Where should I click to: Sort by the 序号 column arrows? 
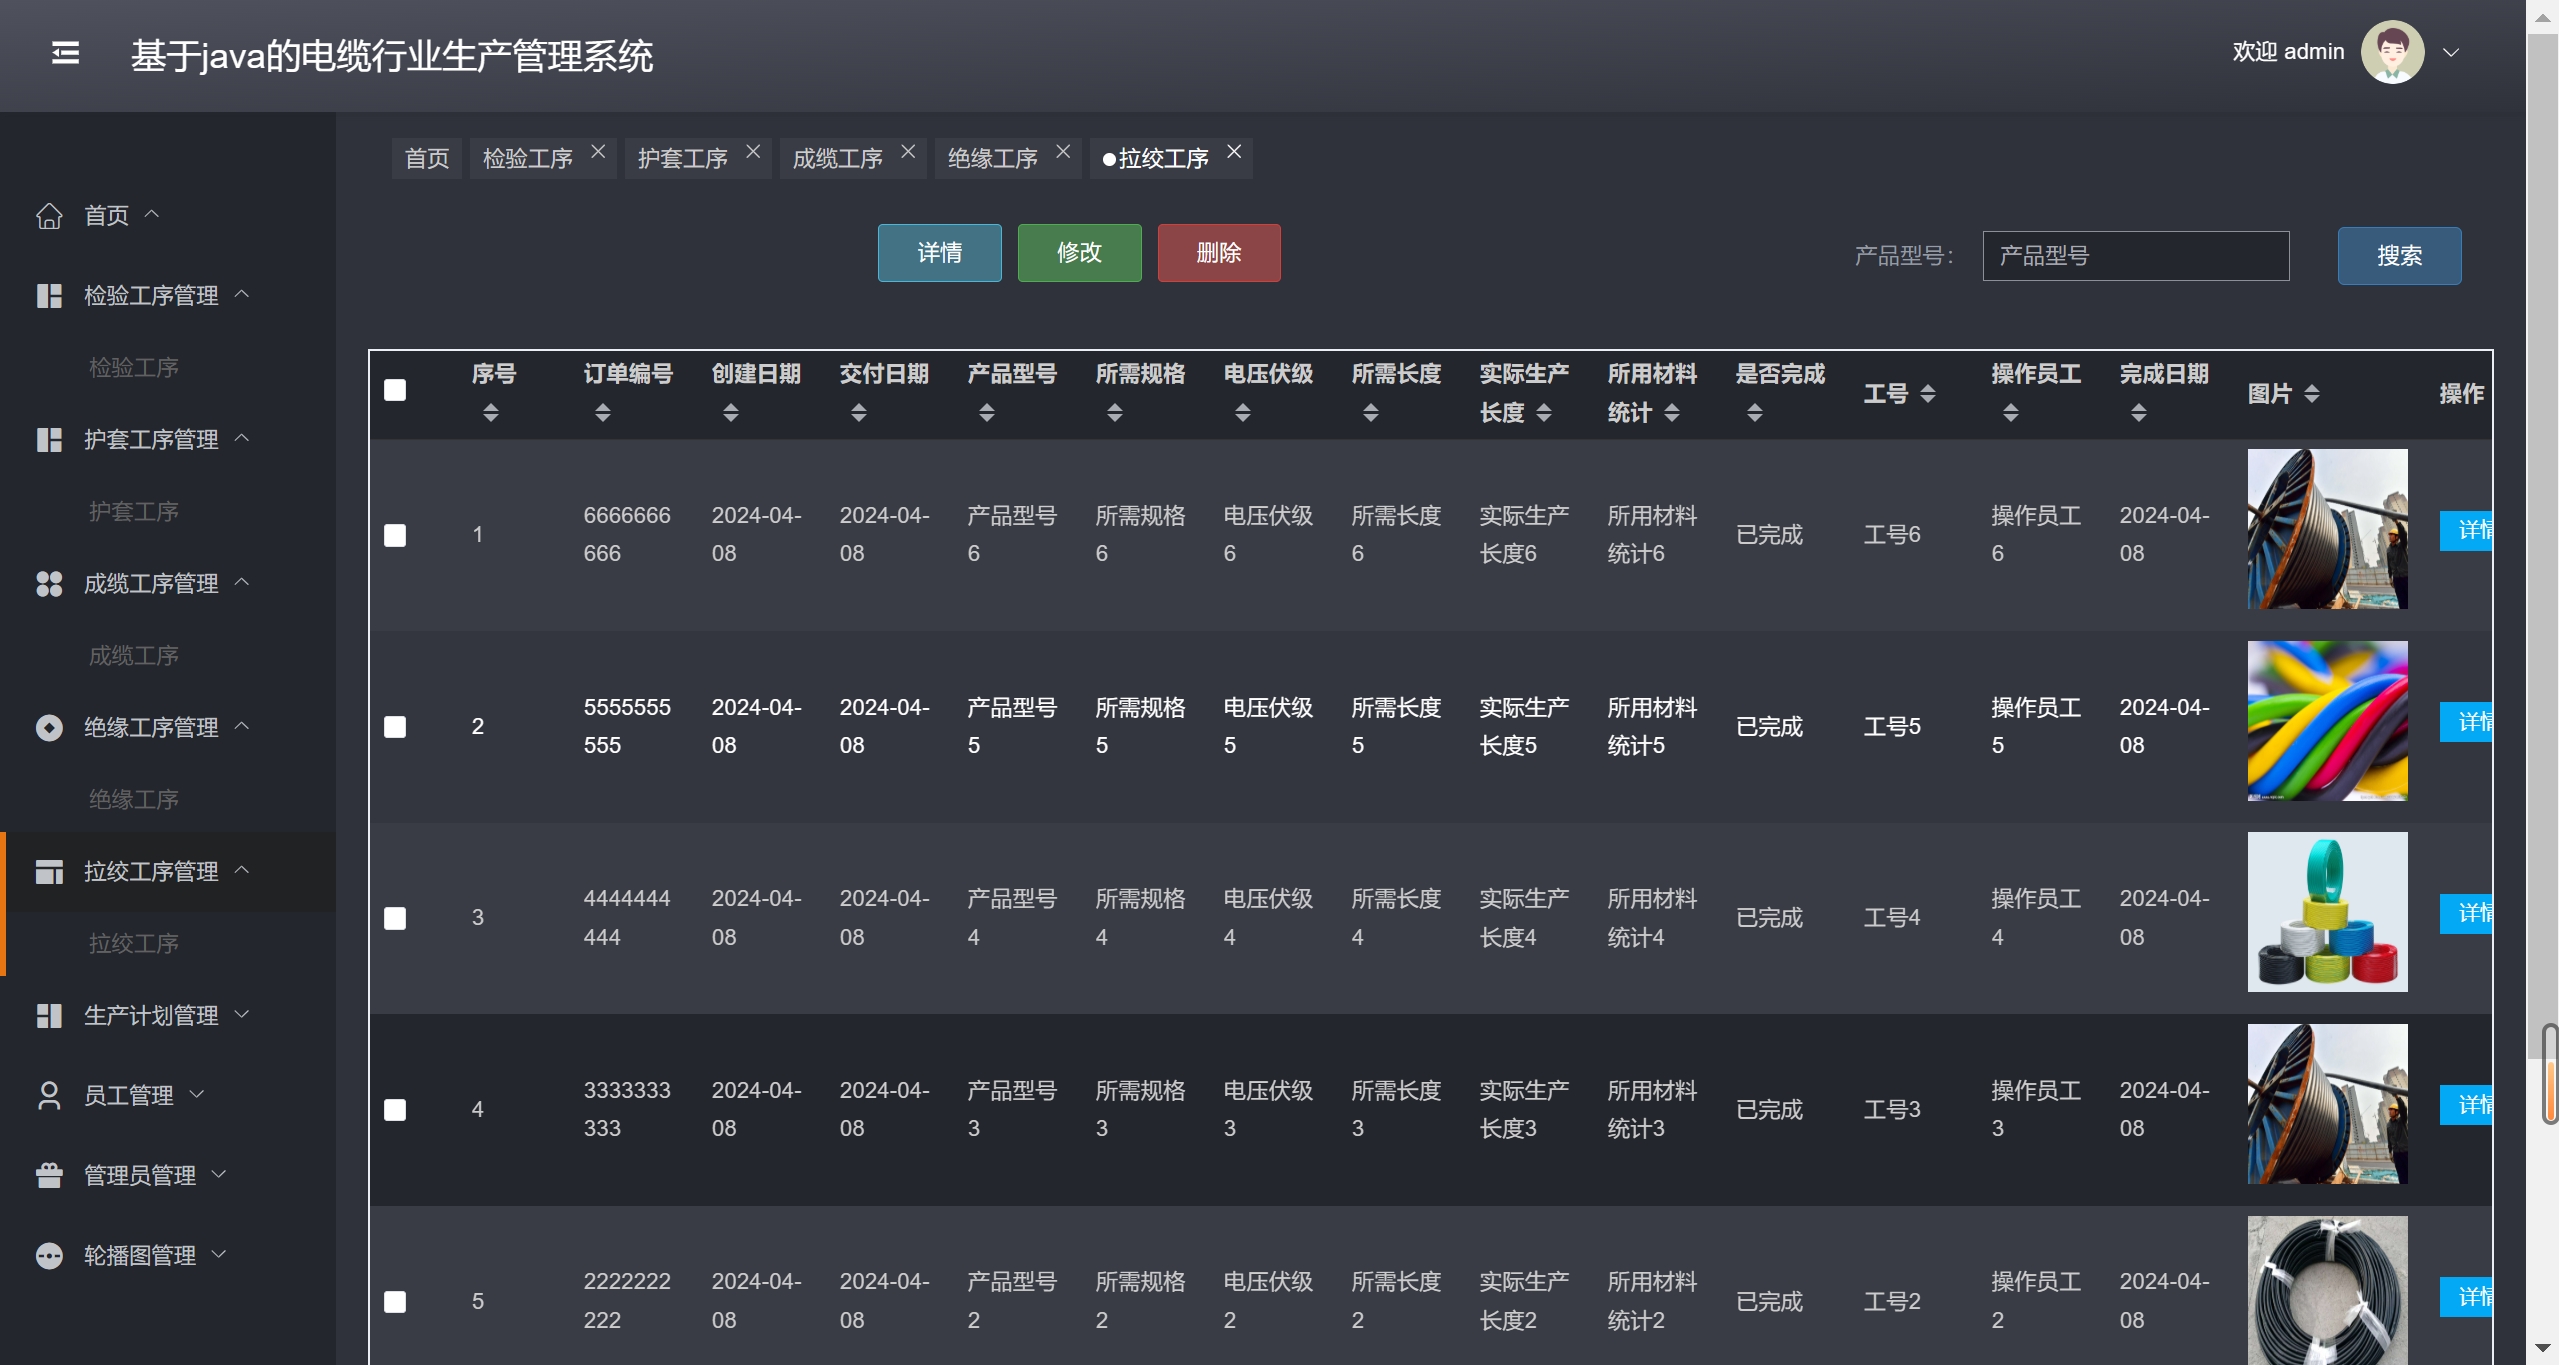tap(490, 413)
